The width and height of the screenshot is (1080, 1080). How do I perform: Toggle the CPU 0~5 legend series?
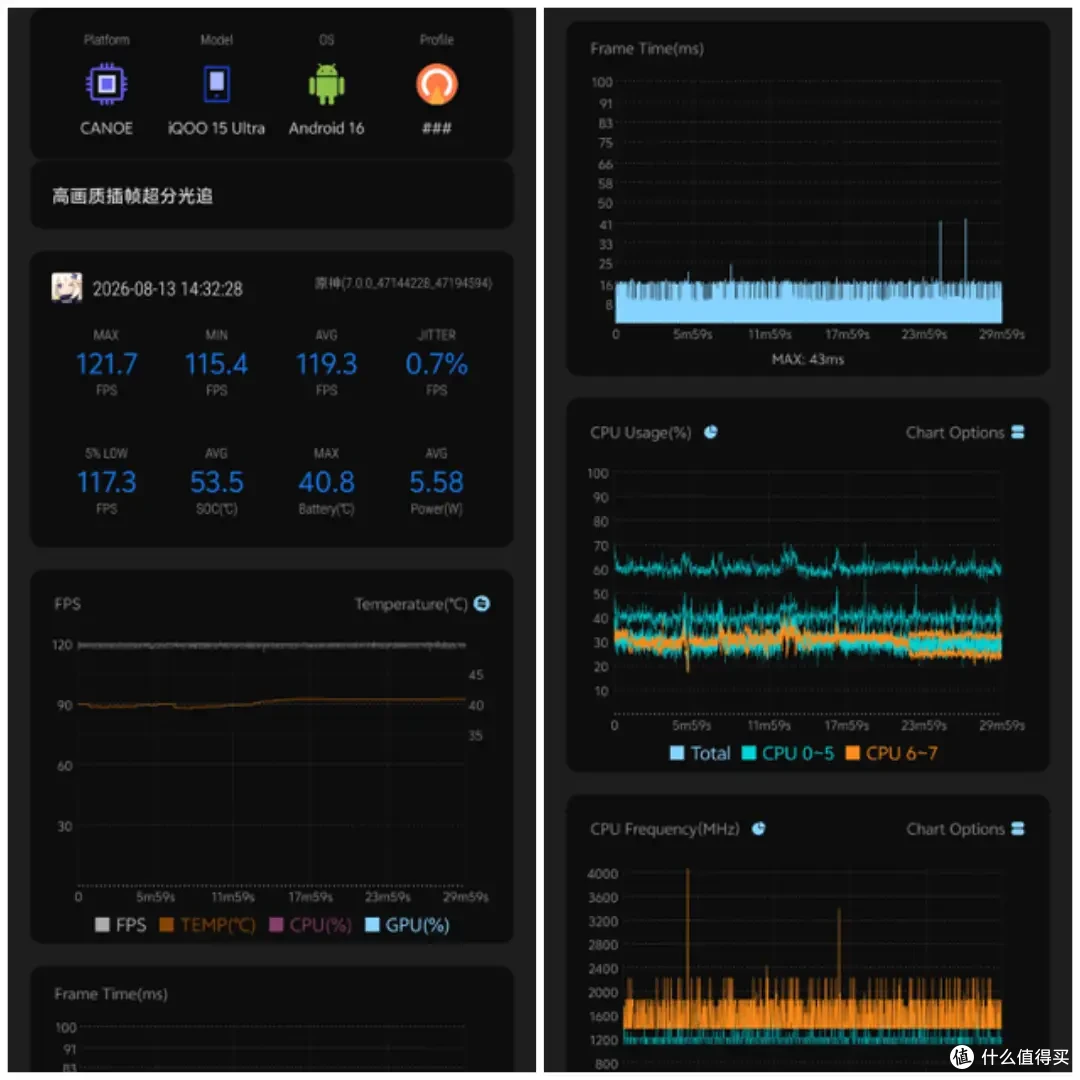coord(788,754)
